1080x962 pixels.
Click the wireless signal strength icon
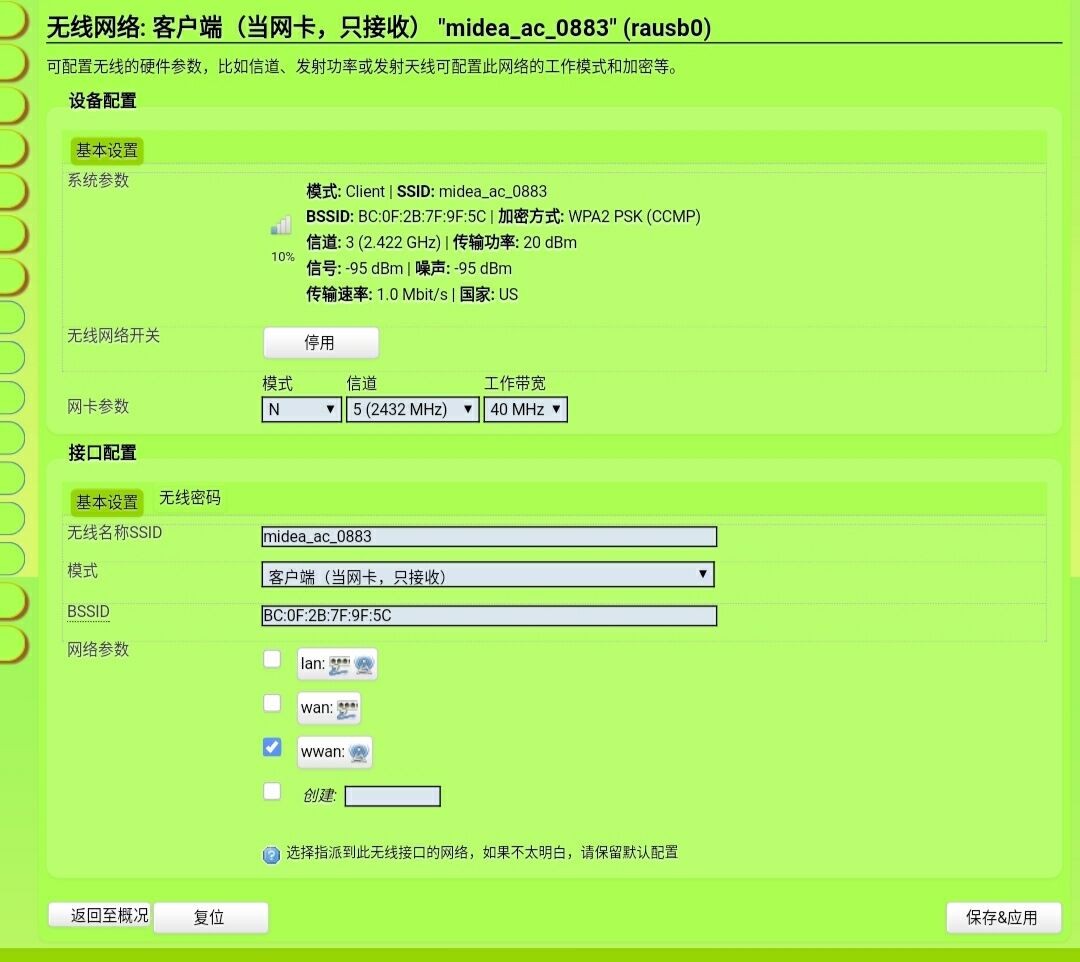coord(281,227)
